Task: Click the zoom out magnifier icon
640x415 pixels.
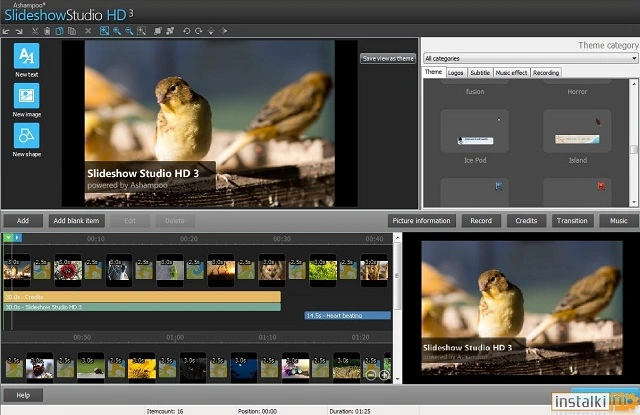Action: coord(130,32)
